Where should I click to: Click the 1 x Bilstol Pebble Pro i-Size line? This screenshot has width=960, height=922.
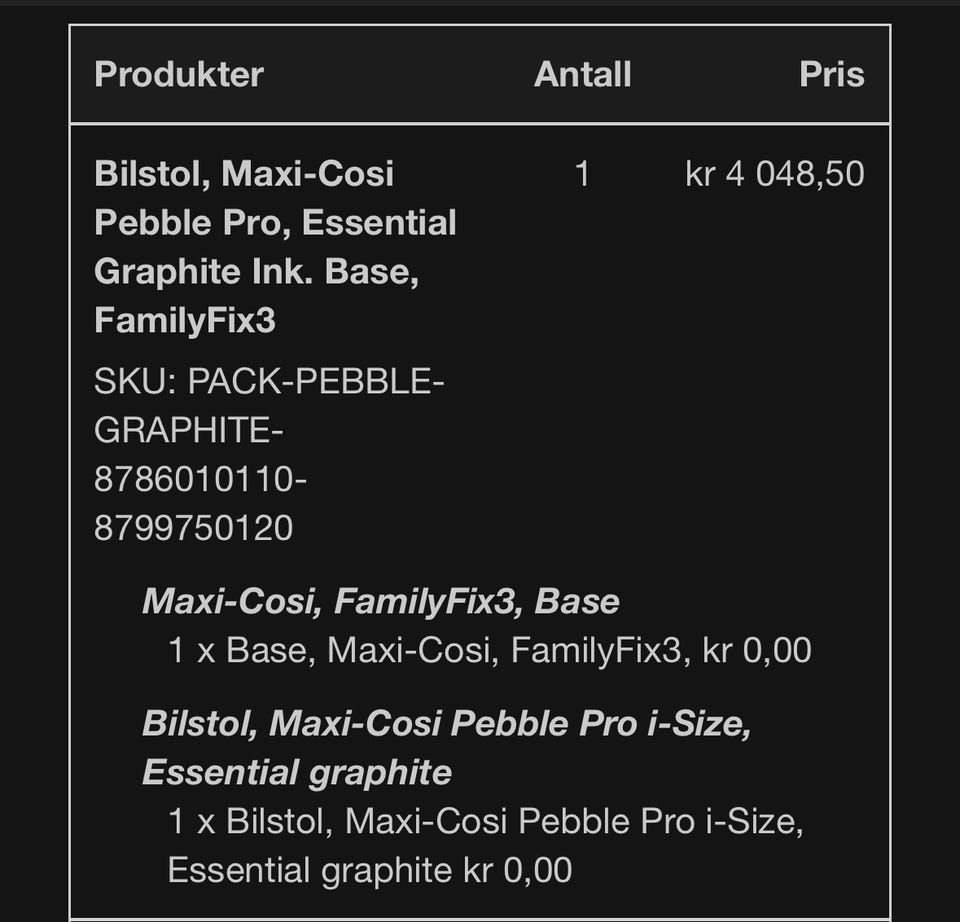click(486, 821)
